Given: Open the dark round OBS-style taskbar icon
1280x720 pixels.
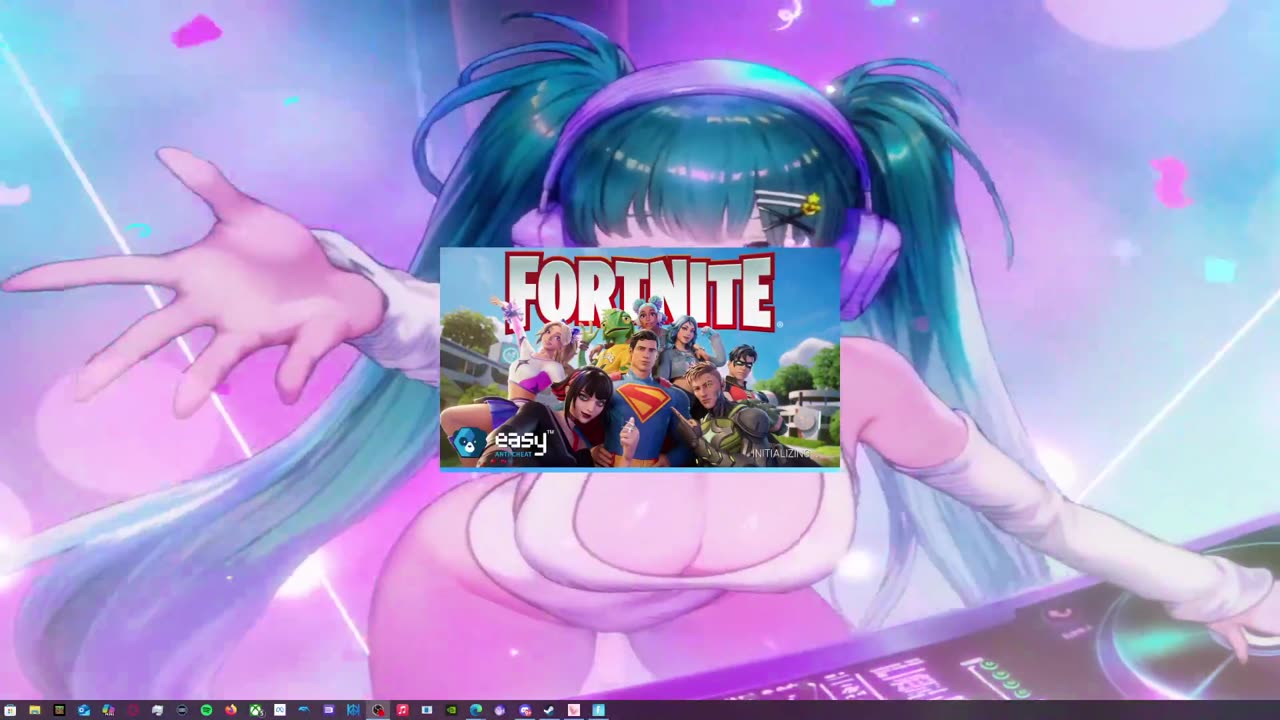Looking at the screenshot, I should (182, 710).
